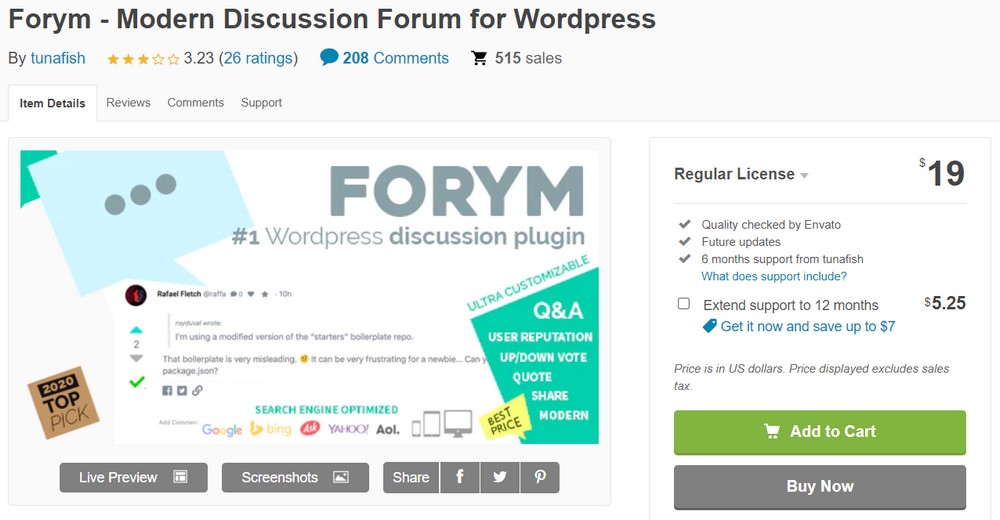This screenshot has height=520, width=1000.
Task: Click the FORYM plugin preview image
Action: (309, 297)
